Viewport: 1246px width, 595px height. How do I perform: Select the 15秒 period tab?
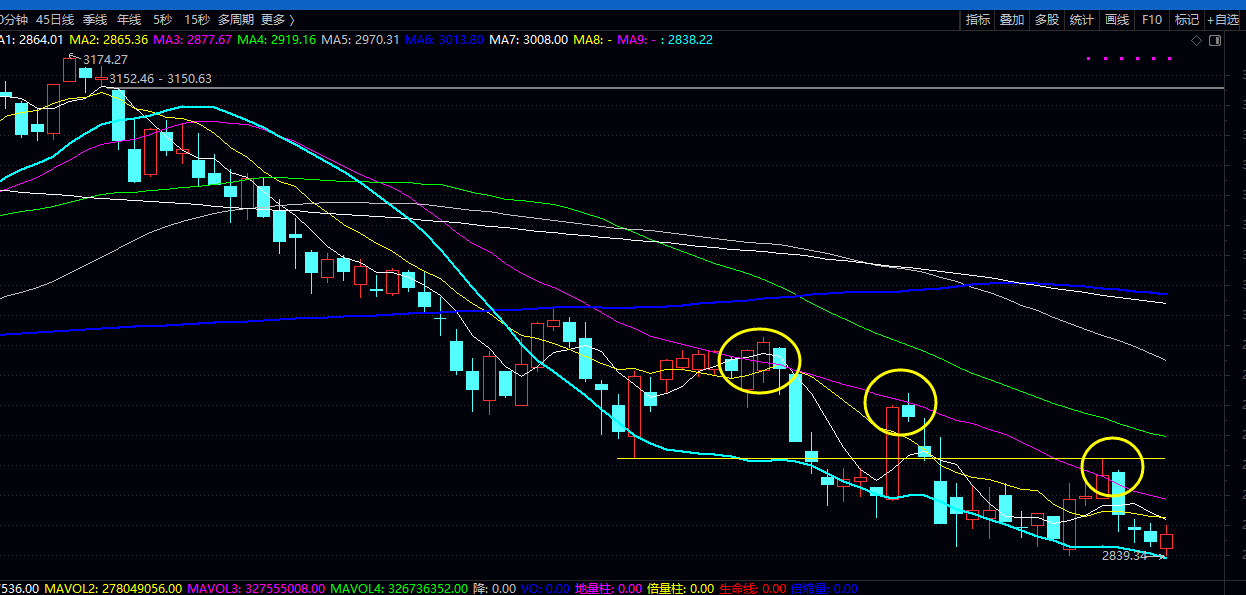196,20
